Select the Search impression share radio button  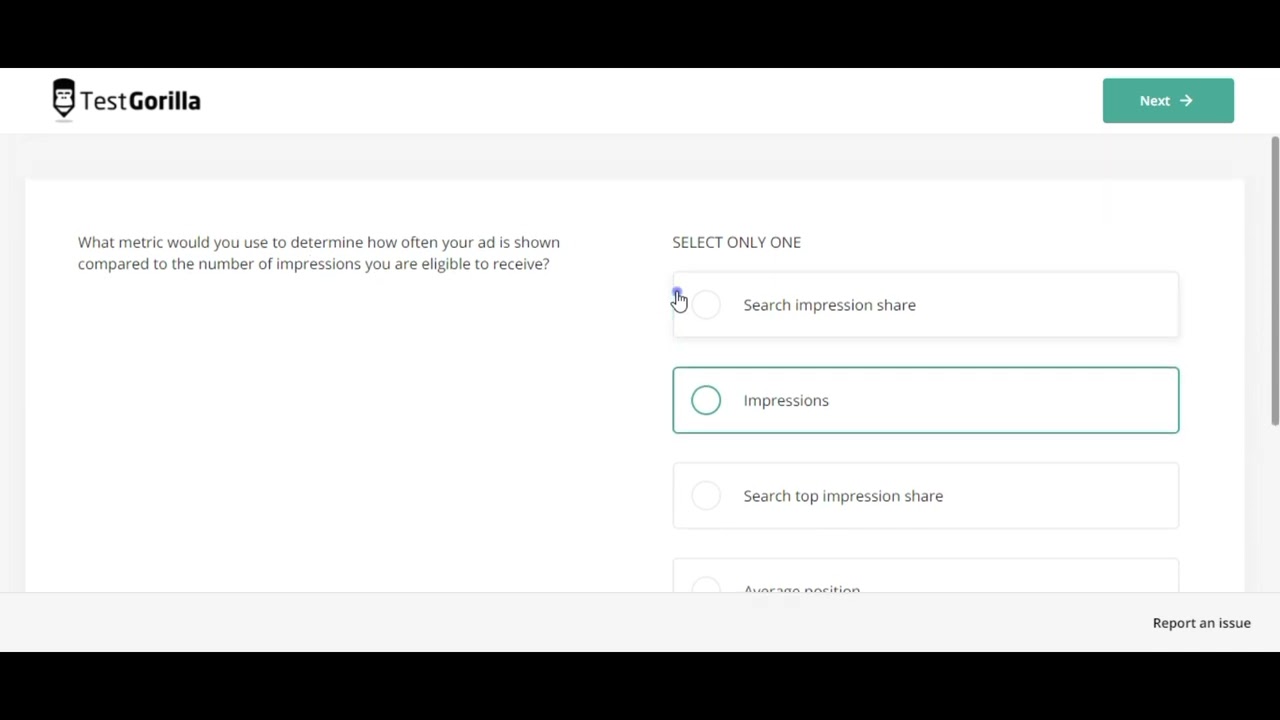click(x=706, y=305)
